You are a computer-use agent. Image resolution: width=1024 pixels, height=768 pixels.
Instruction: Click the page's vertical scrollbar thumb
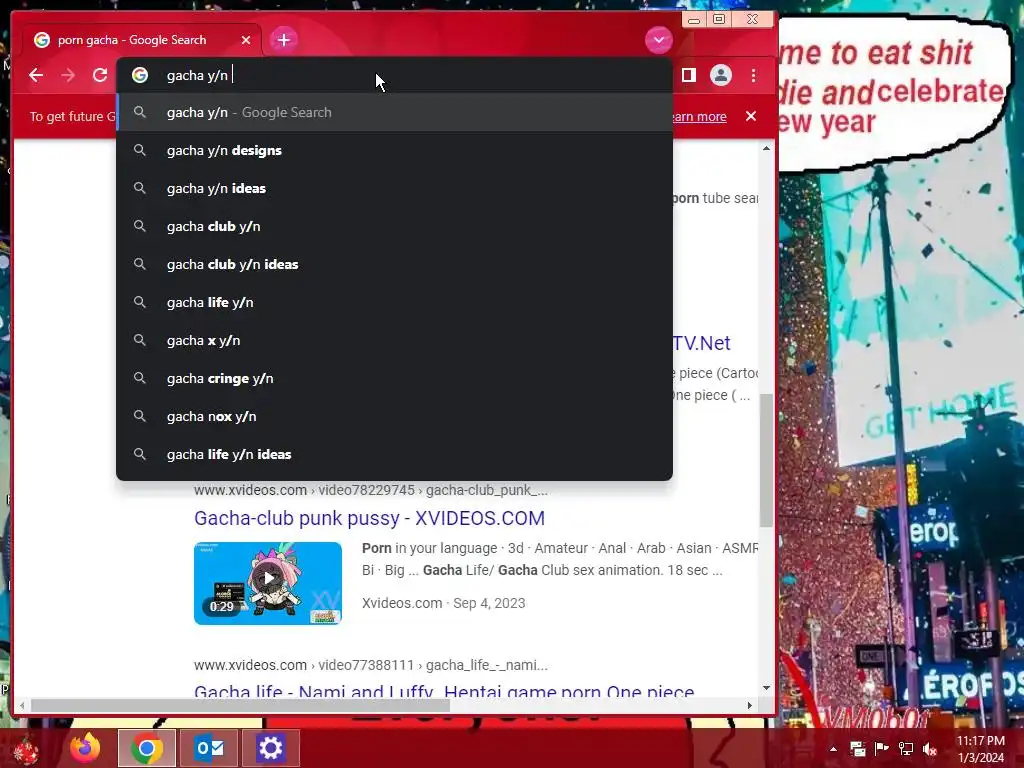tap(766, 460)
